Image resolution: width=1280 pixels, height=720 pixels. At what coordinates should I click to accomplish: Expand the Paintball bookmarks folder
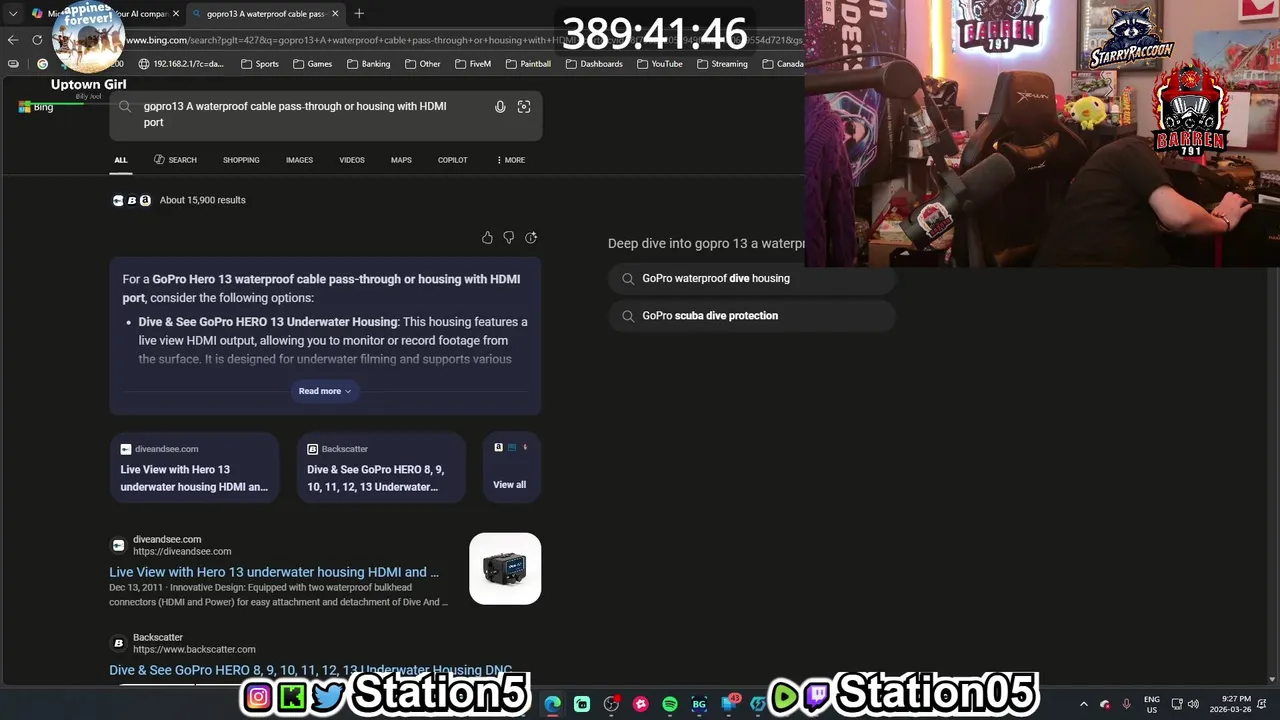(528, 64)
